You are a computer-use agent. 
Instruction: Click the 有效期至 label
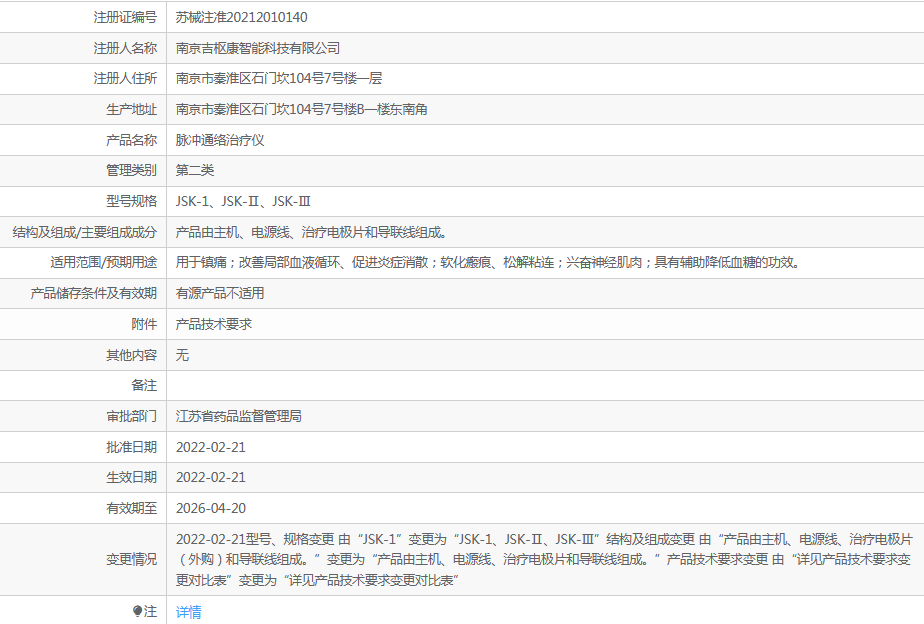click(x=131, y=509)
